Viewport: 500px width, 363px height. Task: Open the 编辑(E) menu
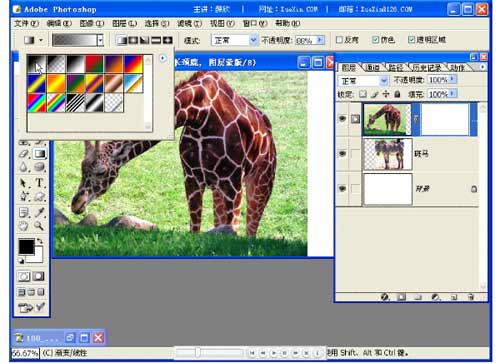click(59, 24)
